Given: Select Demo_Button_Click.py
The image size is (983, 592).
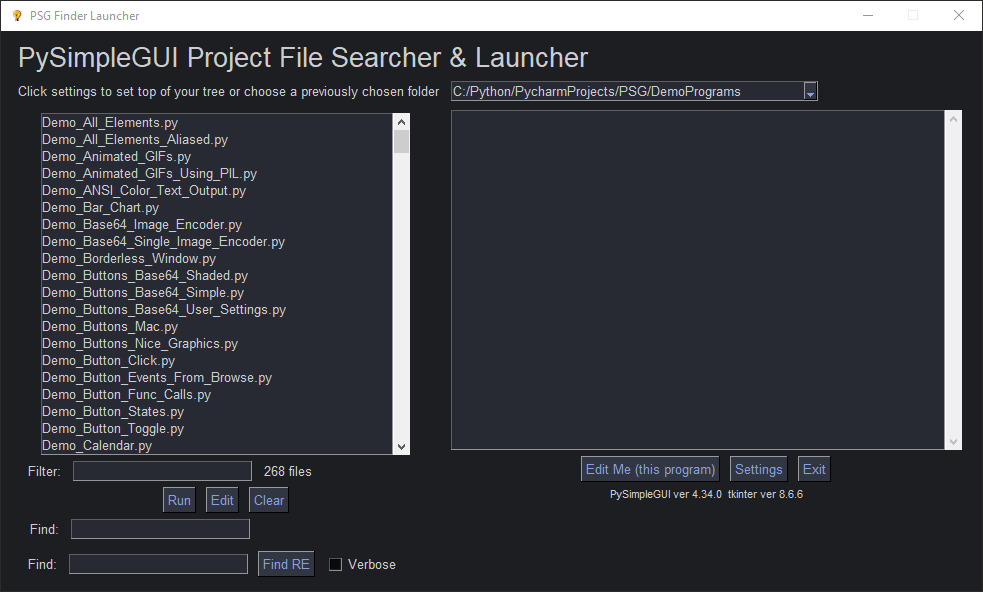Looking at the screenshot, I should (217, 361).
